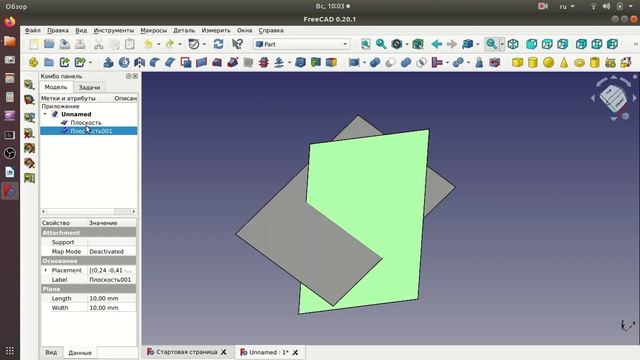Create a new document with the New icon
Image resolution: width=640 pixels, height=360 pixels.
pyautogui.click(x=33, y=44)
